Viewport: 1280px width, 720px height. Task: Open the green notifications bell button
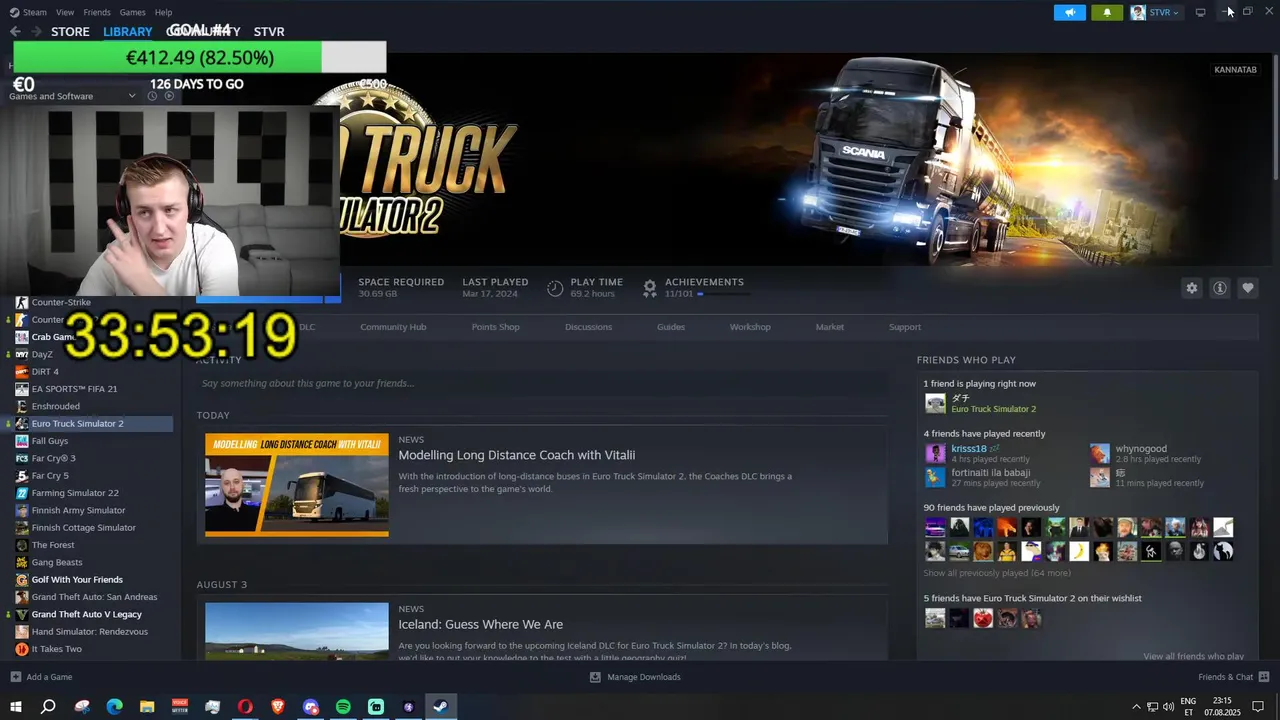click(1107, 12)
